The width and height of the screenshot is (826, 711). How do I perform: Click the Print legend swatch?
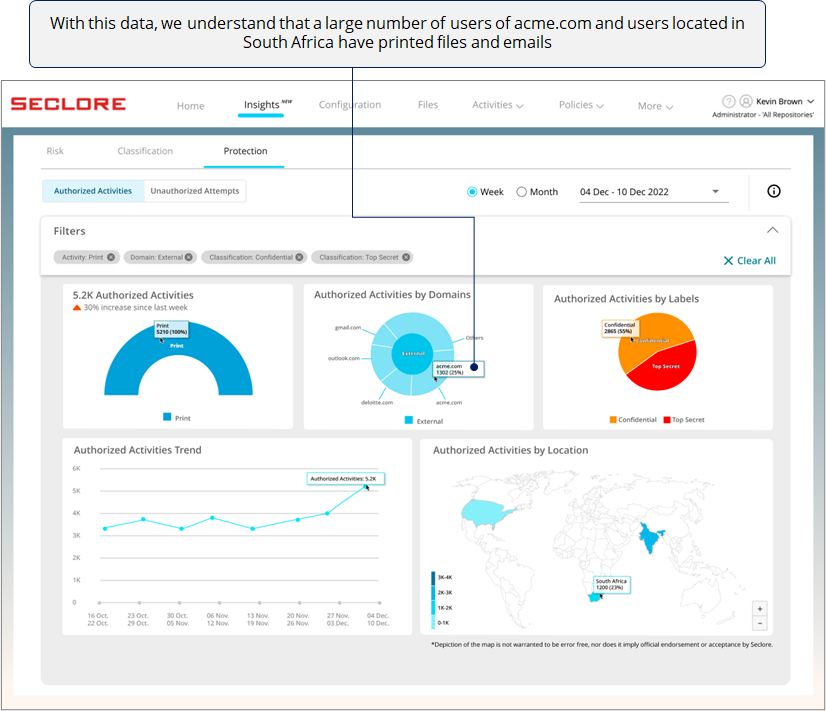tap(167, 417)
